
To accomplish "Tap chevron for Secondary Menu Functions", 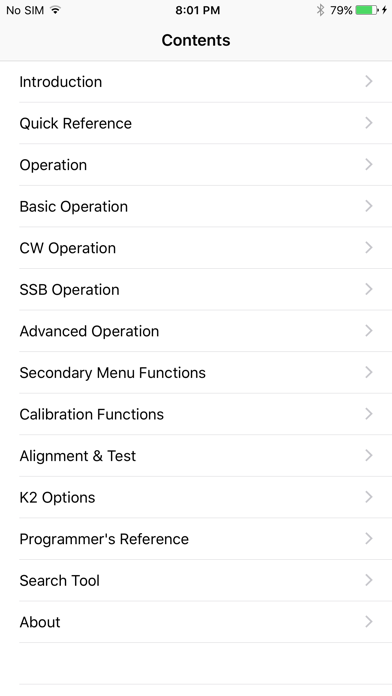I will pyautogui.click(x=368, y=372).
